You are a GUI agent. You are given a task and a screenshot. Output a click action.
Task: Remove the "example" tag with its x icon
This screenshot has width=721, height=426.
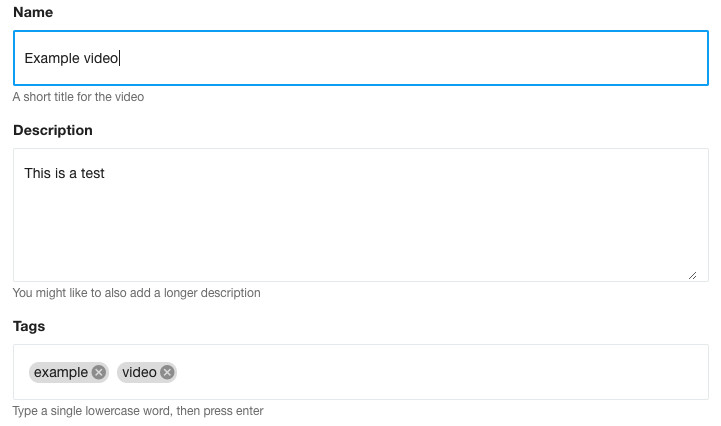pyautogui.click(x=98, y=372)
